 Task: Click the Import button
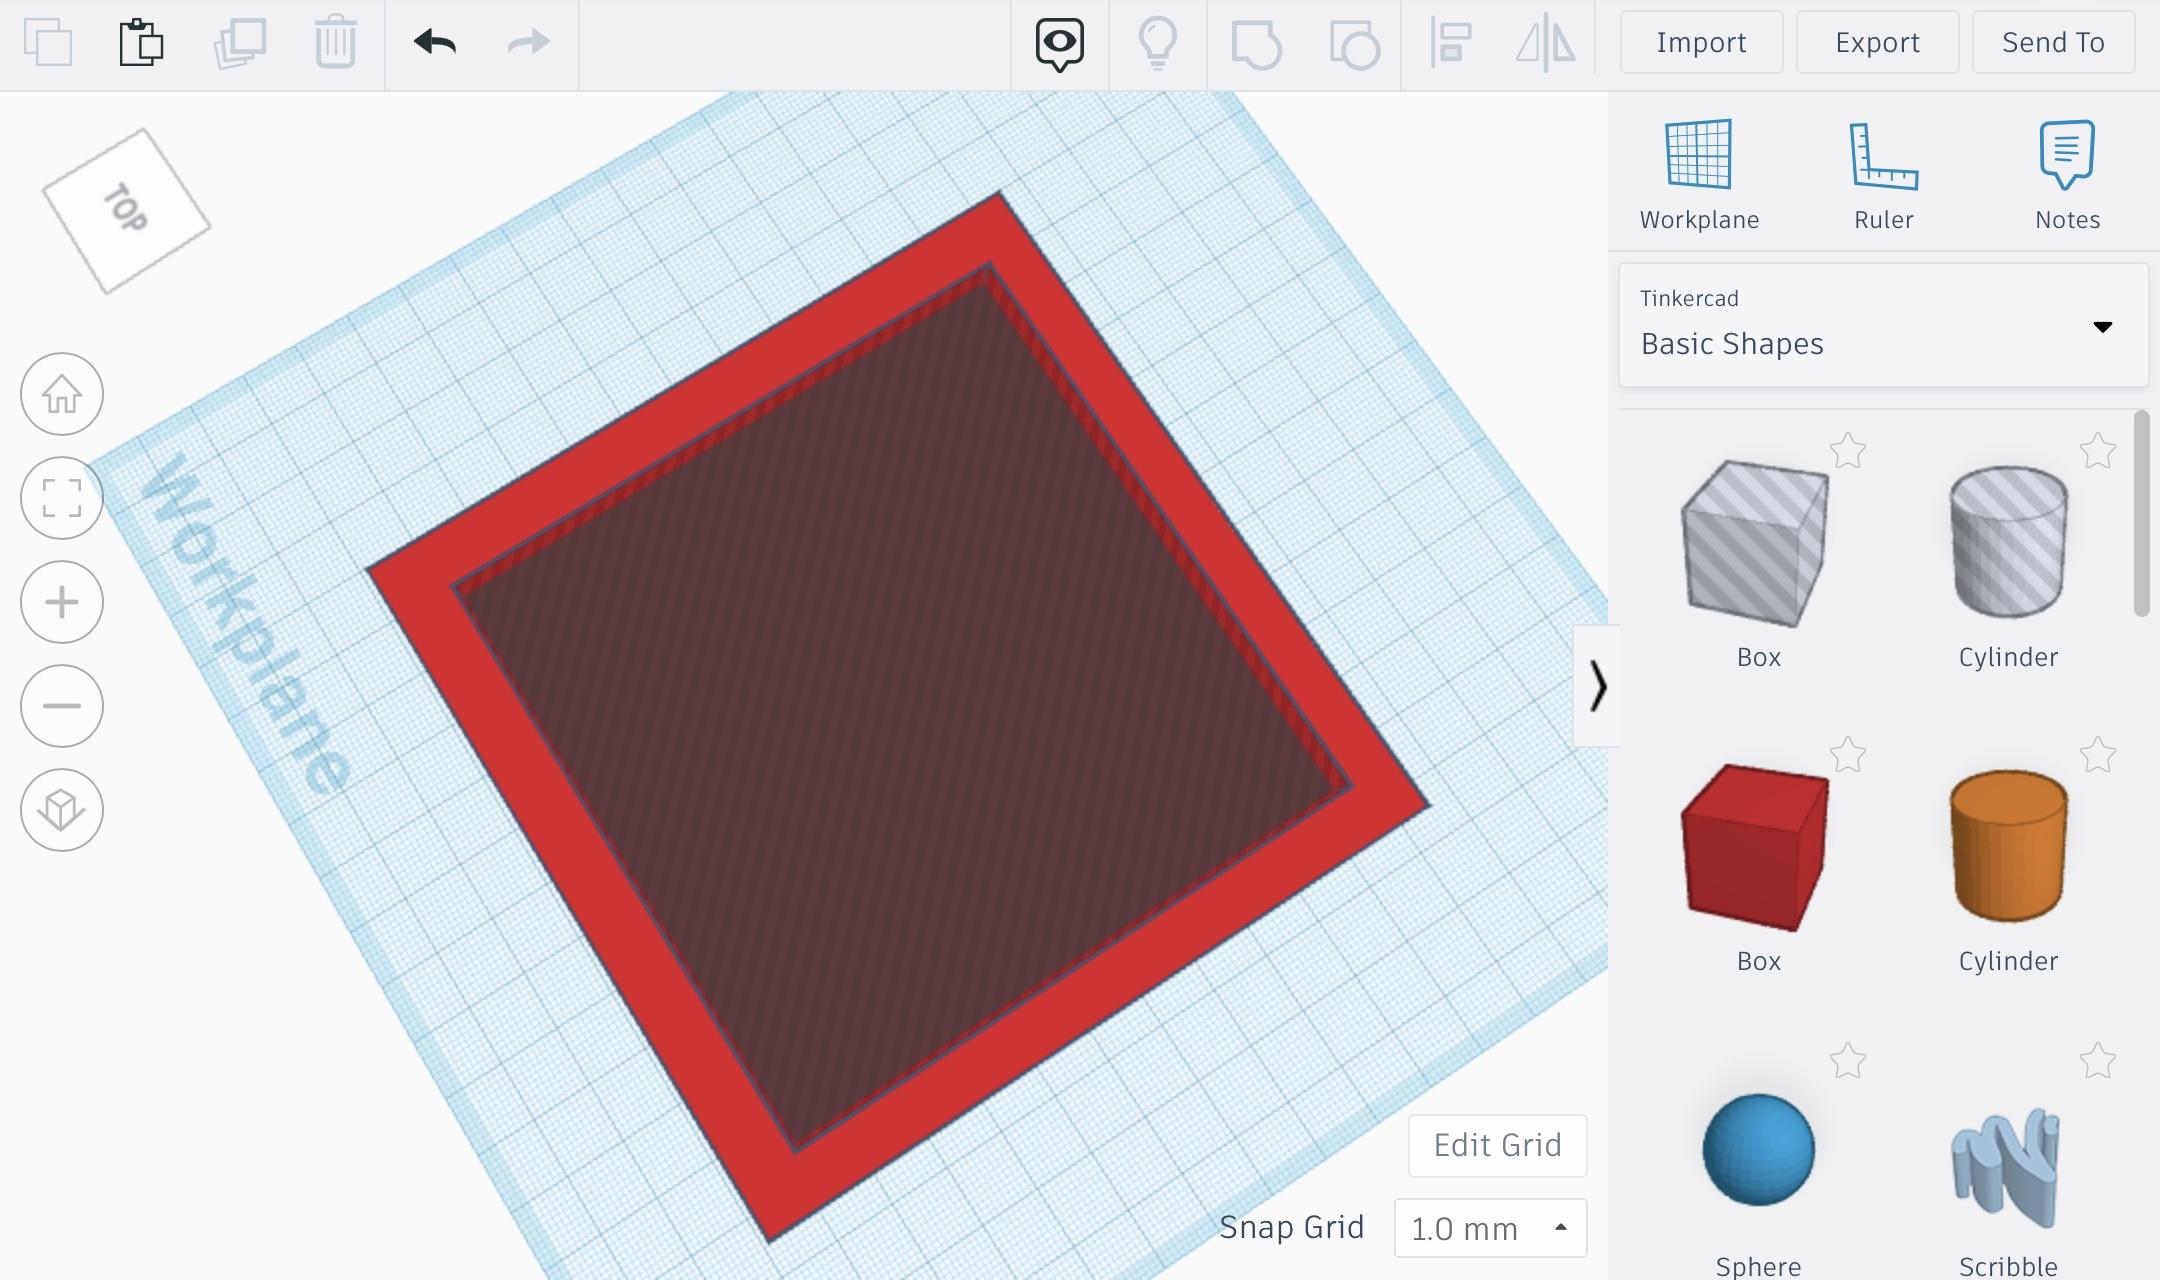1701,43
